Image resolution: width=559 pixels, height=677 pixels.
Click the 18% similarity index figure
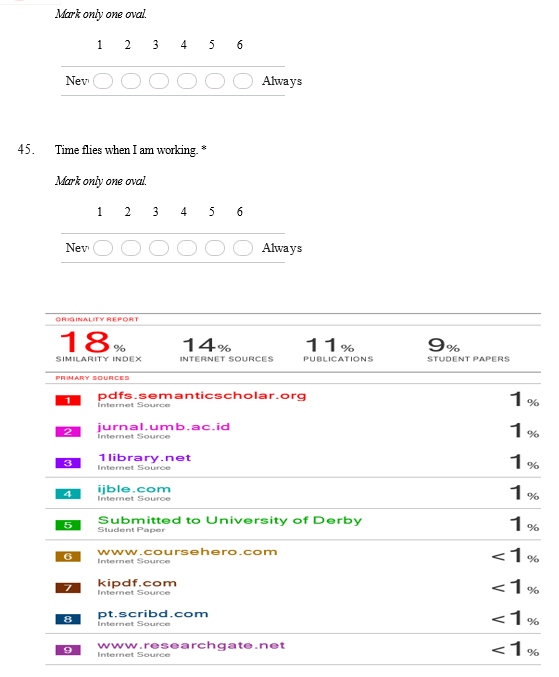tap(92, 342)
